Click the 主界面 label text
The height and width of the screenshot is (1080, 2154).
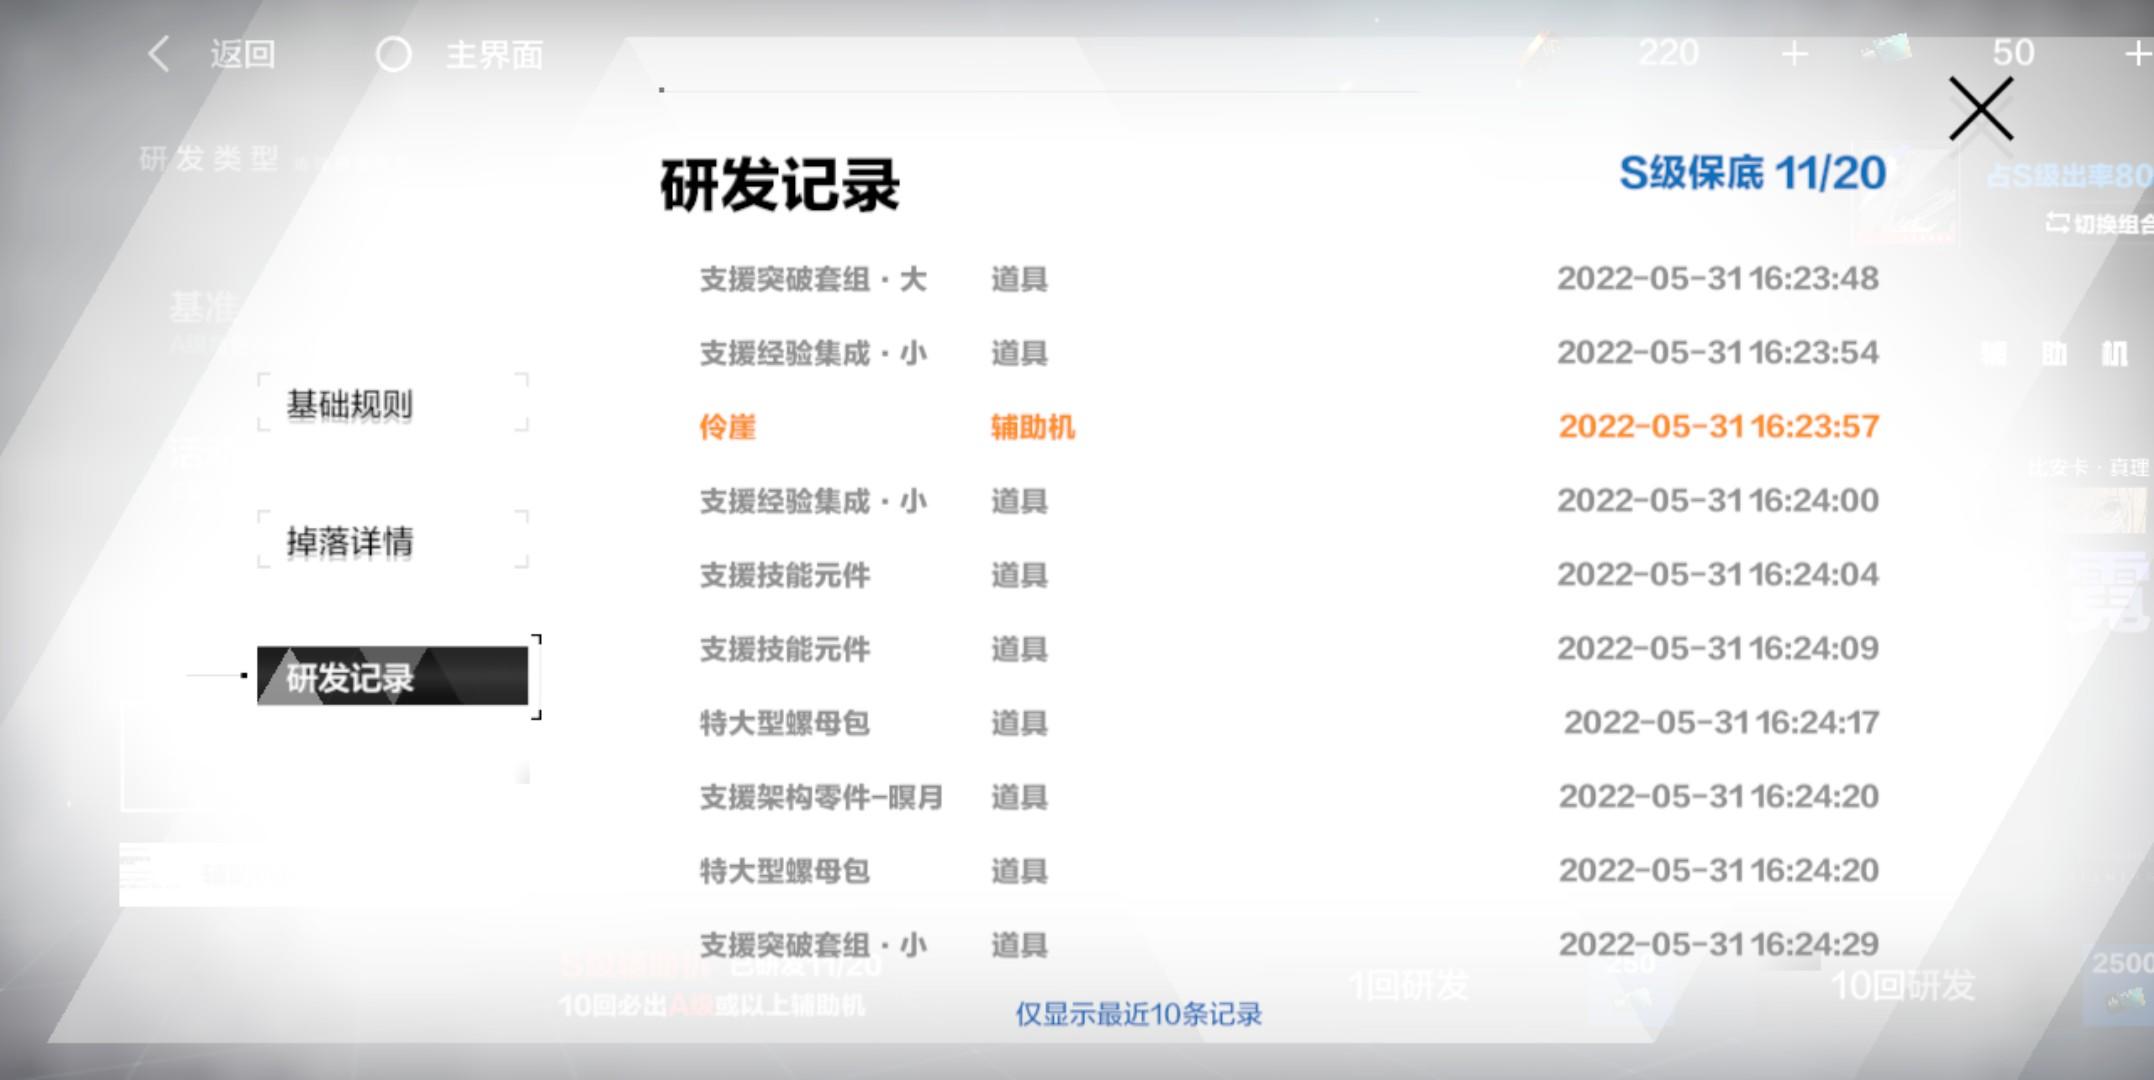pos(494,54)
